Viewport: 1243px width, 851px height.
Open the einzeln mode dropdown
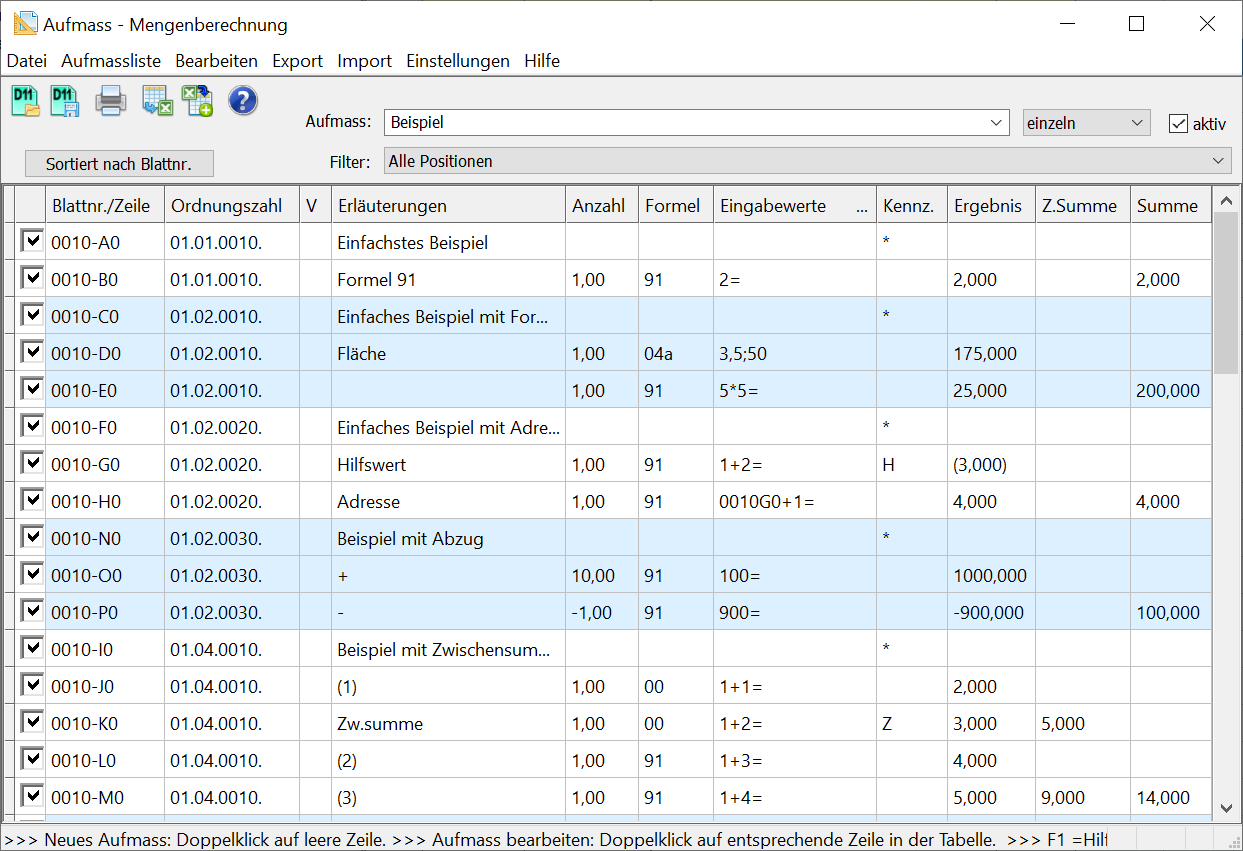1086,123
